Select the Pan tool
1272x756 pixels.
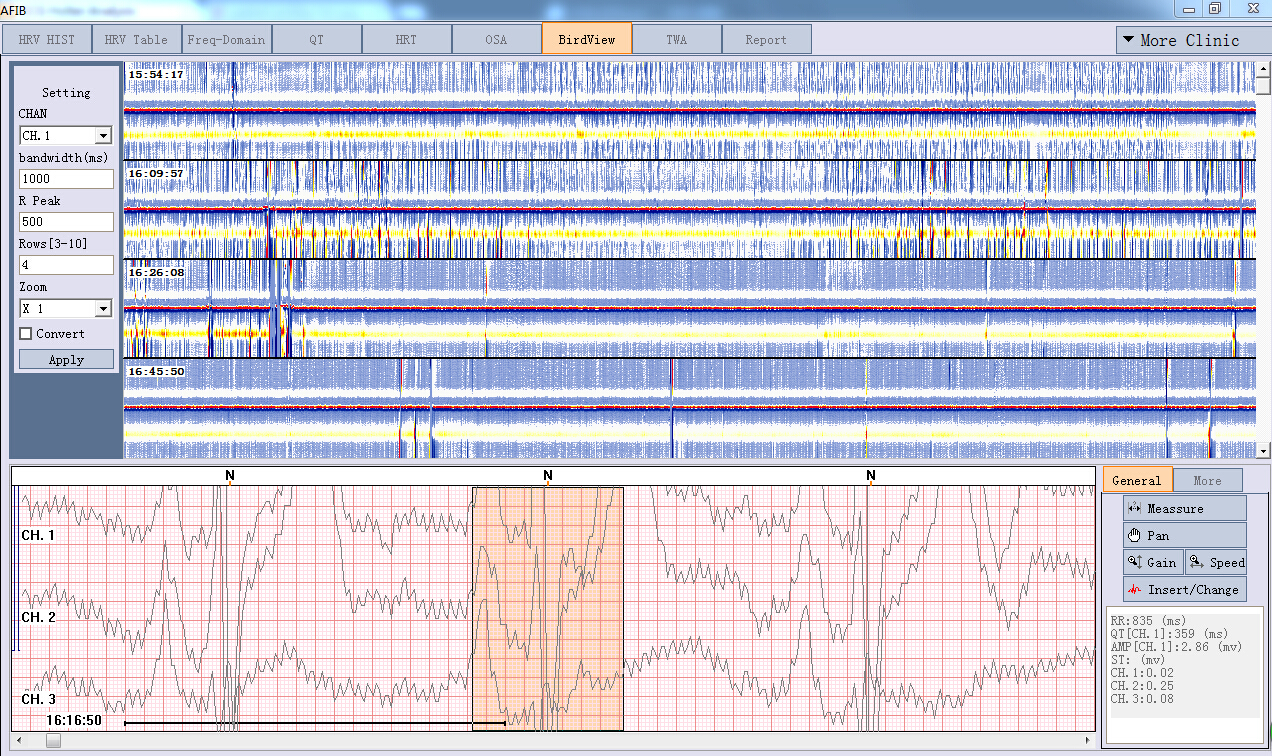[1185, 535]
